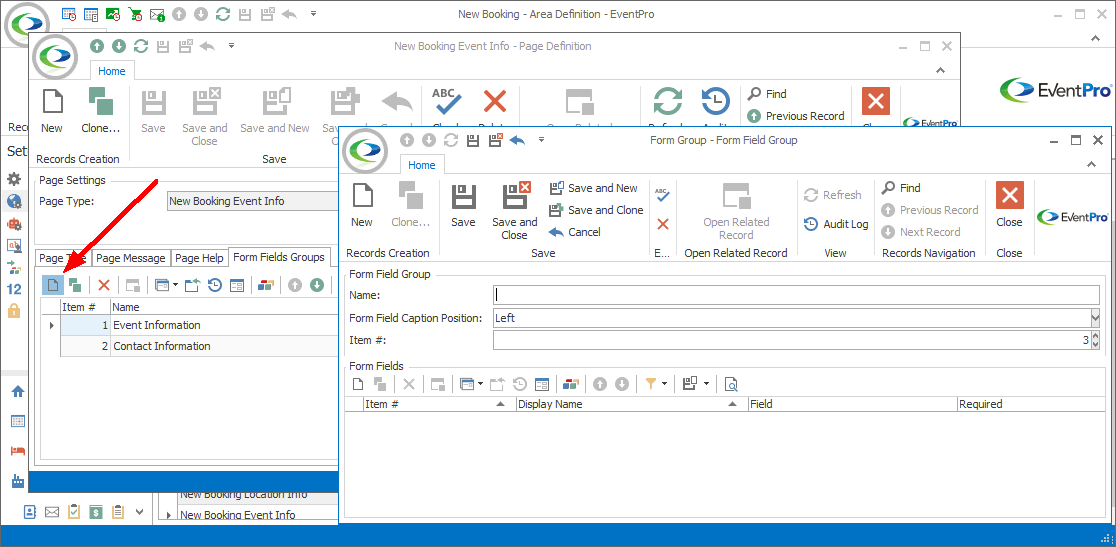
Task: Click the green dollar icon in bottom navigation bar
Action: click(x=96, y=511)
